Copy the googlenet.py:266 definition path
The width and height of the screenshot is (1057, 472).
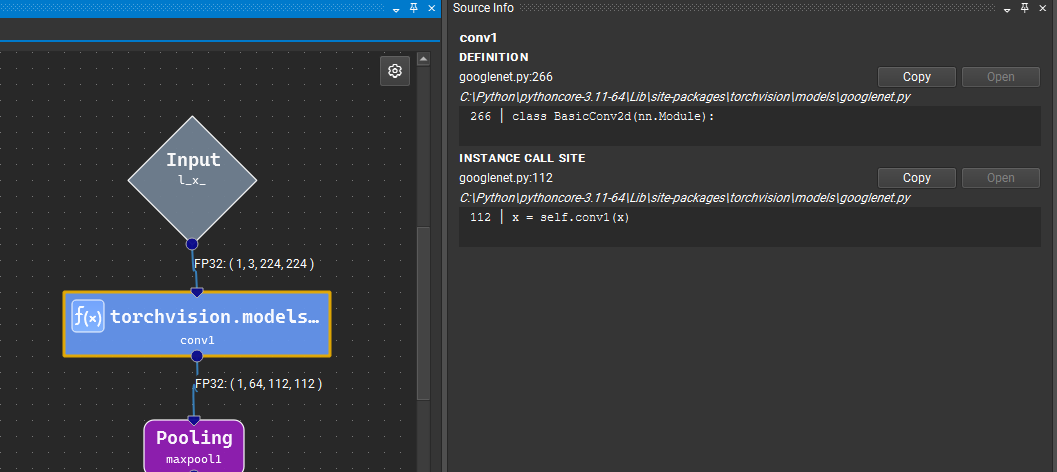(917, 77)
